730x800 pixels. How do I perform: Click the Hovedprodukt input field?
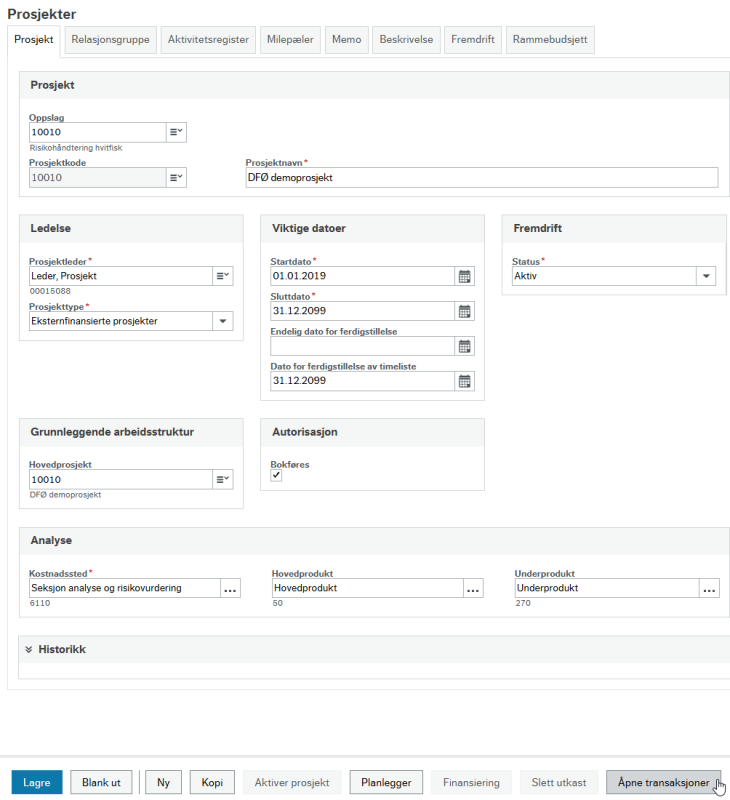[367, 588]
